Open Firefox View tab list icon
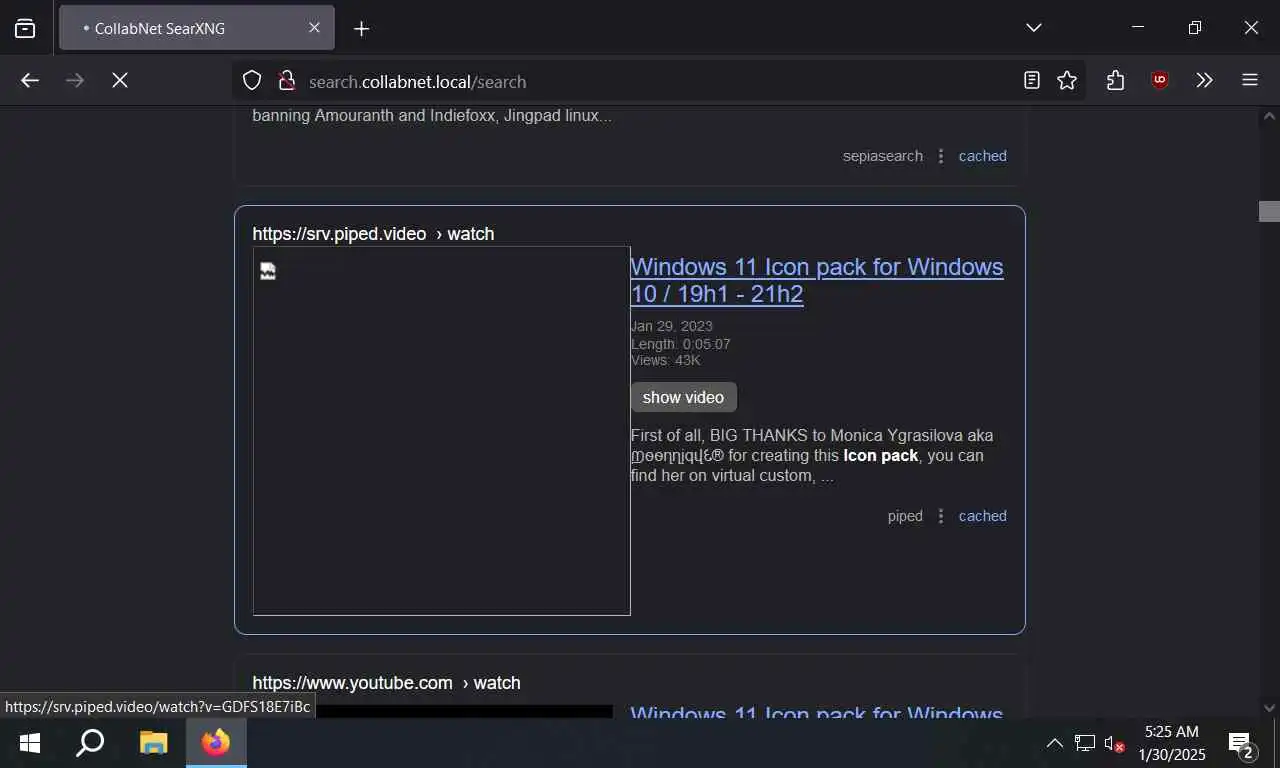This screenshot has width=1280, height=768. (x=25, y=28)
